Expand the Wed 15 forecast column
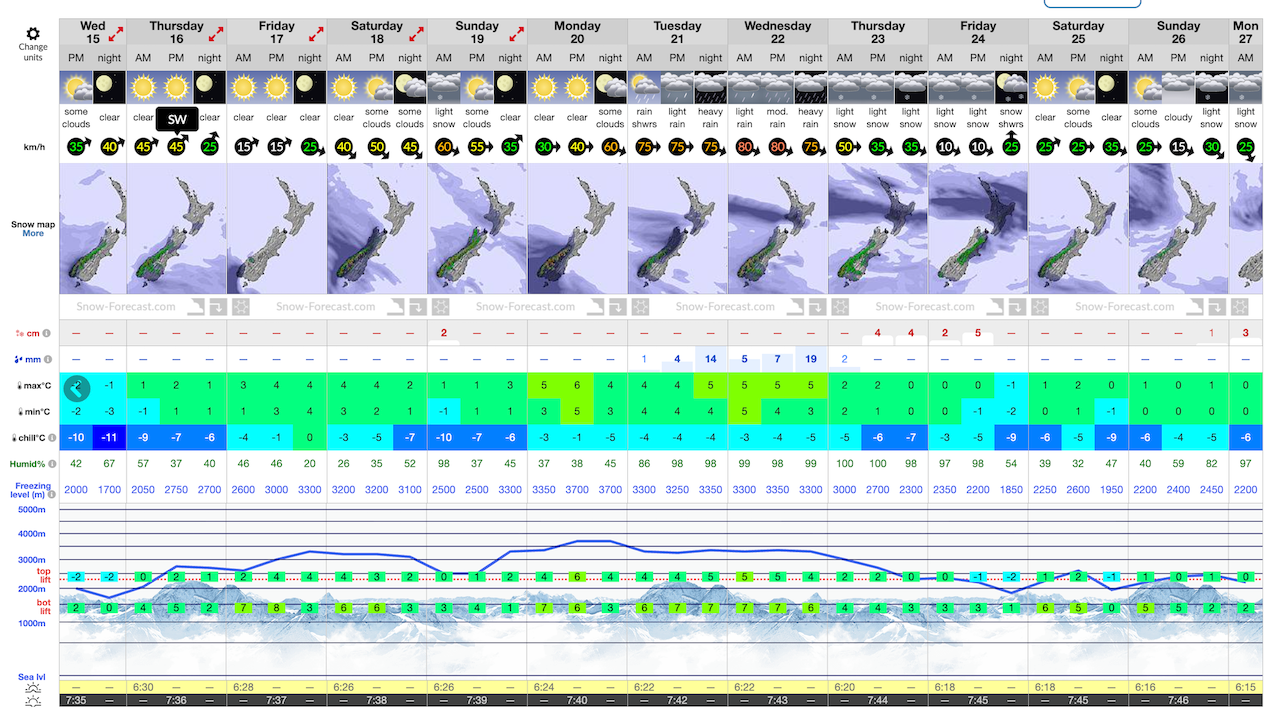1280x728 pixels. point(116,34)
